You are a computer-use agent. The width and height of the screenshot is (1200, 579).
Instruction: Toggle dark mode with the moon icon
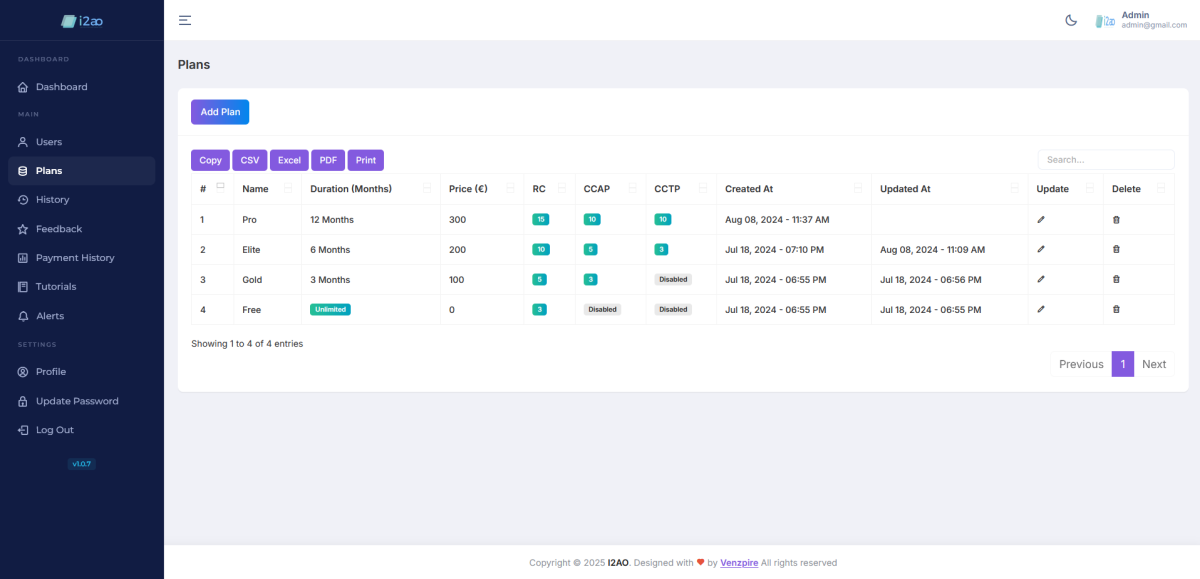pyautogui.click(x=1071, y=20)
